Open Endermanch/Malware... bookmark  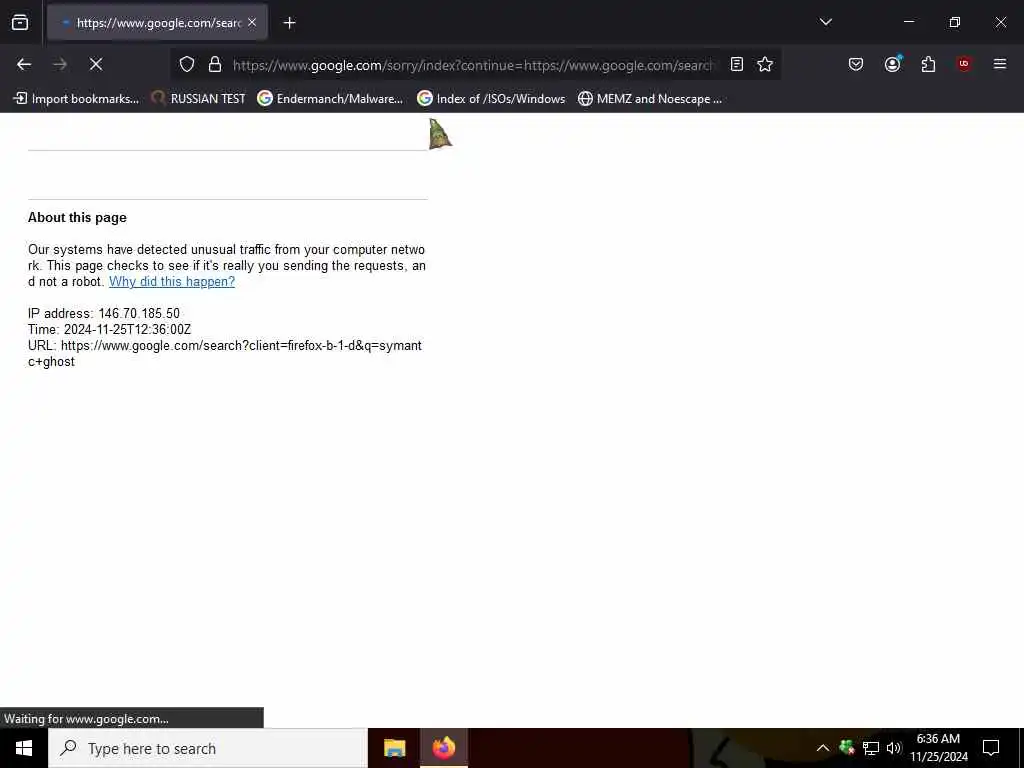pos(330,99)
